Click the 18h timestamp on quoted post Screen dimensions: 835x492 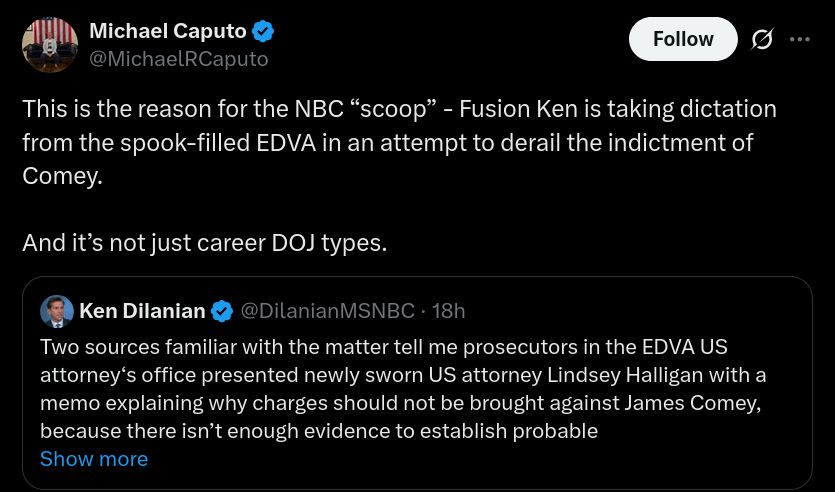click(449, 311)
